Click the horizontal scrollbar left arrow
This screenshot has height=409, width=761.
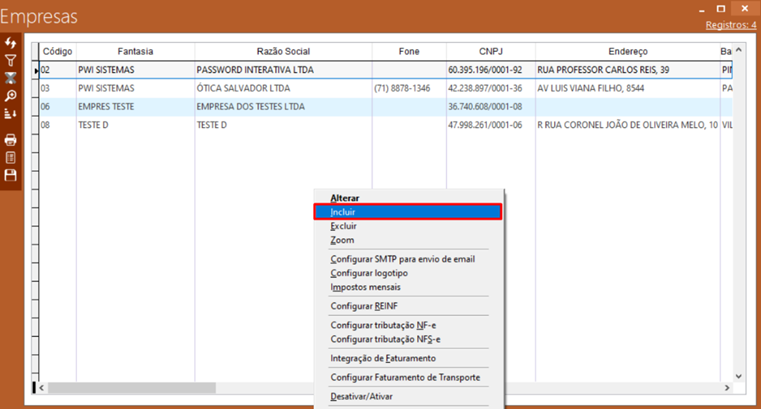(41, 387)
